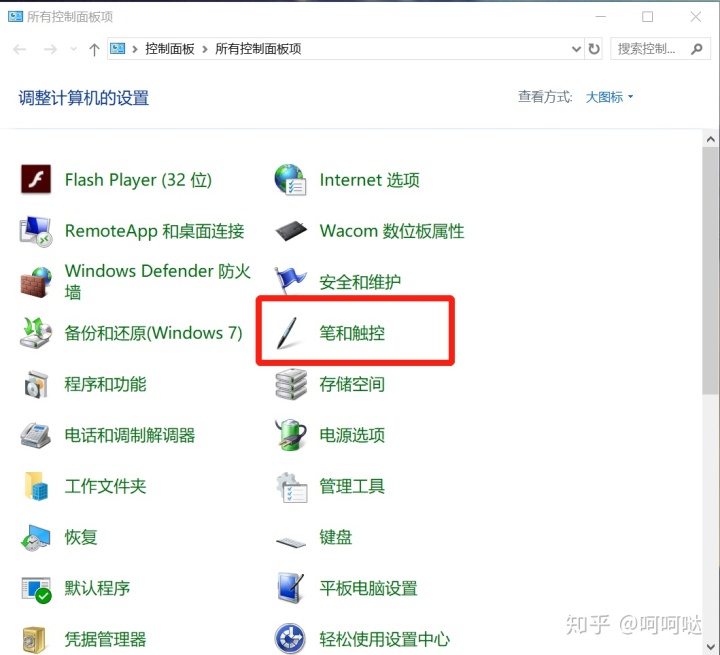Image resolution: width=720 pixels, height=655 pixels.
Task: Go up one level with up arrow
Action: coord(94,49)
